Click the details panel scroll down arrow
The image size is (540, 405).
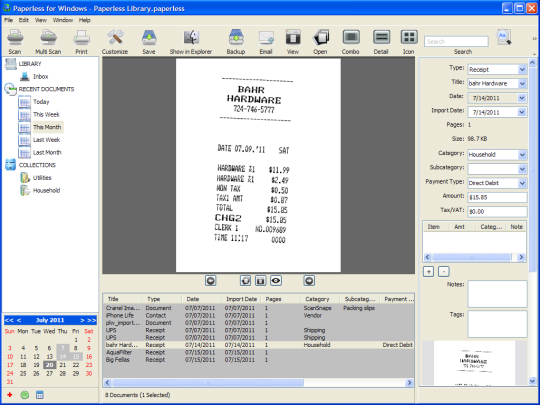(x=532, y=381)
